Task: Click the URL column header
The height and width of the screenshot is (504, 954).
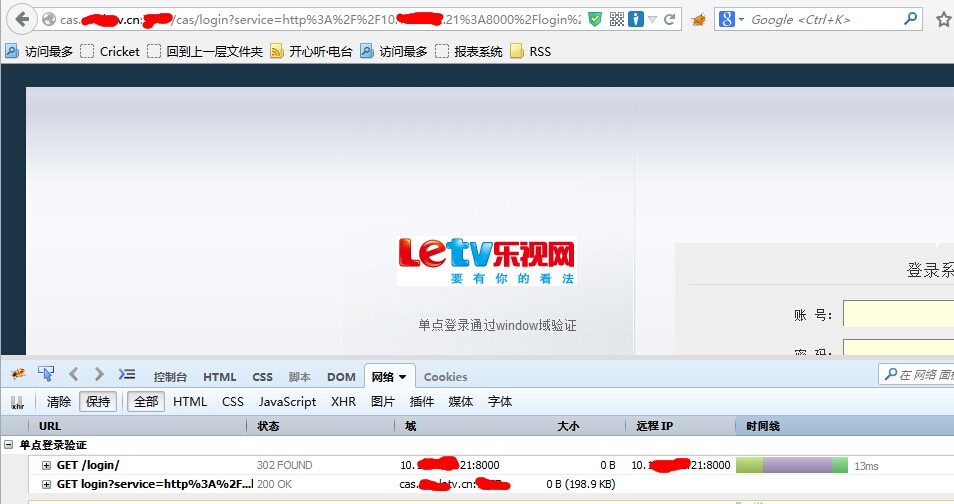Action: (138, 426)
